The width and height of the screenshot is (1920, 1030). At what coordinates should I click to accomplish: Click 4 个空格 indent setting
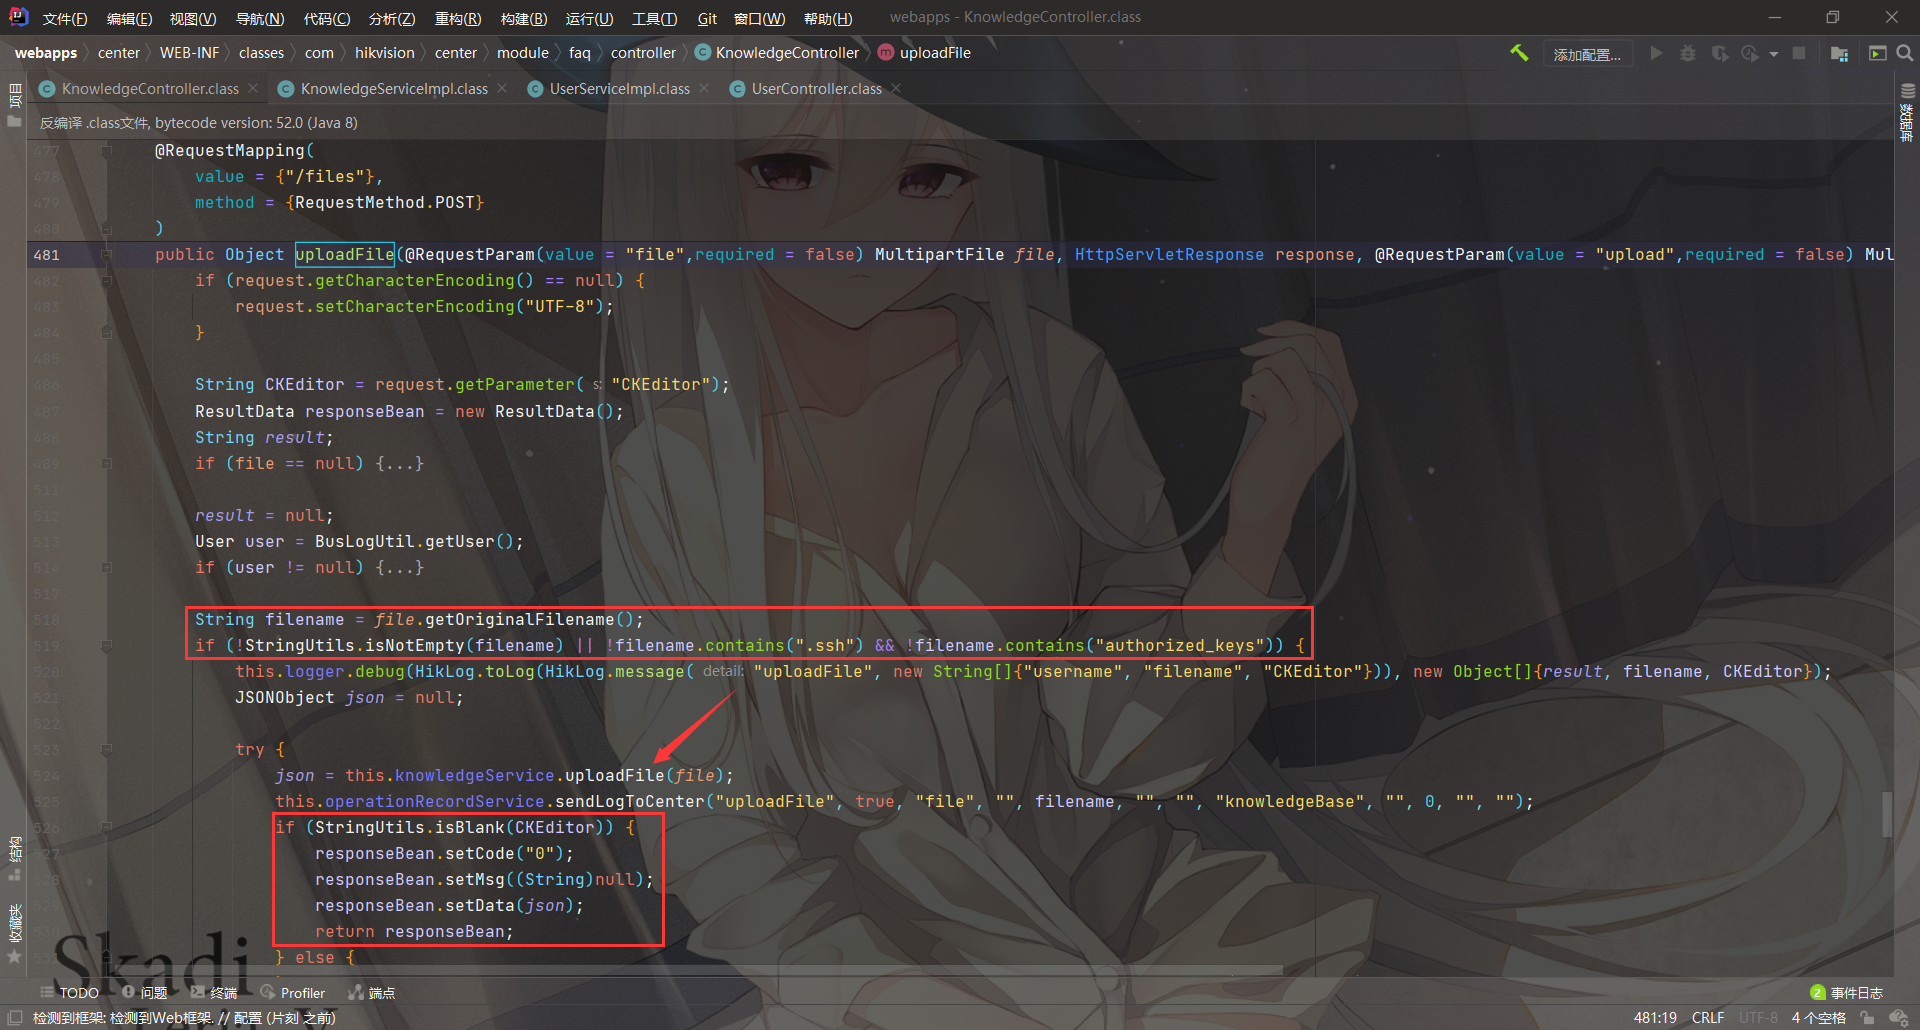pos(1818,1018)
